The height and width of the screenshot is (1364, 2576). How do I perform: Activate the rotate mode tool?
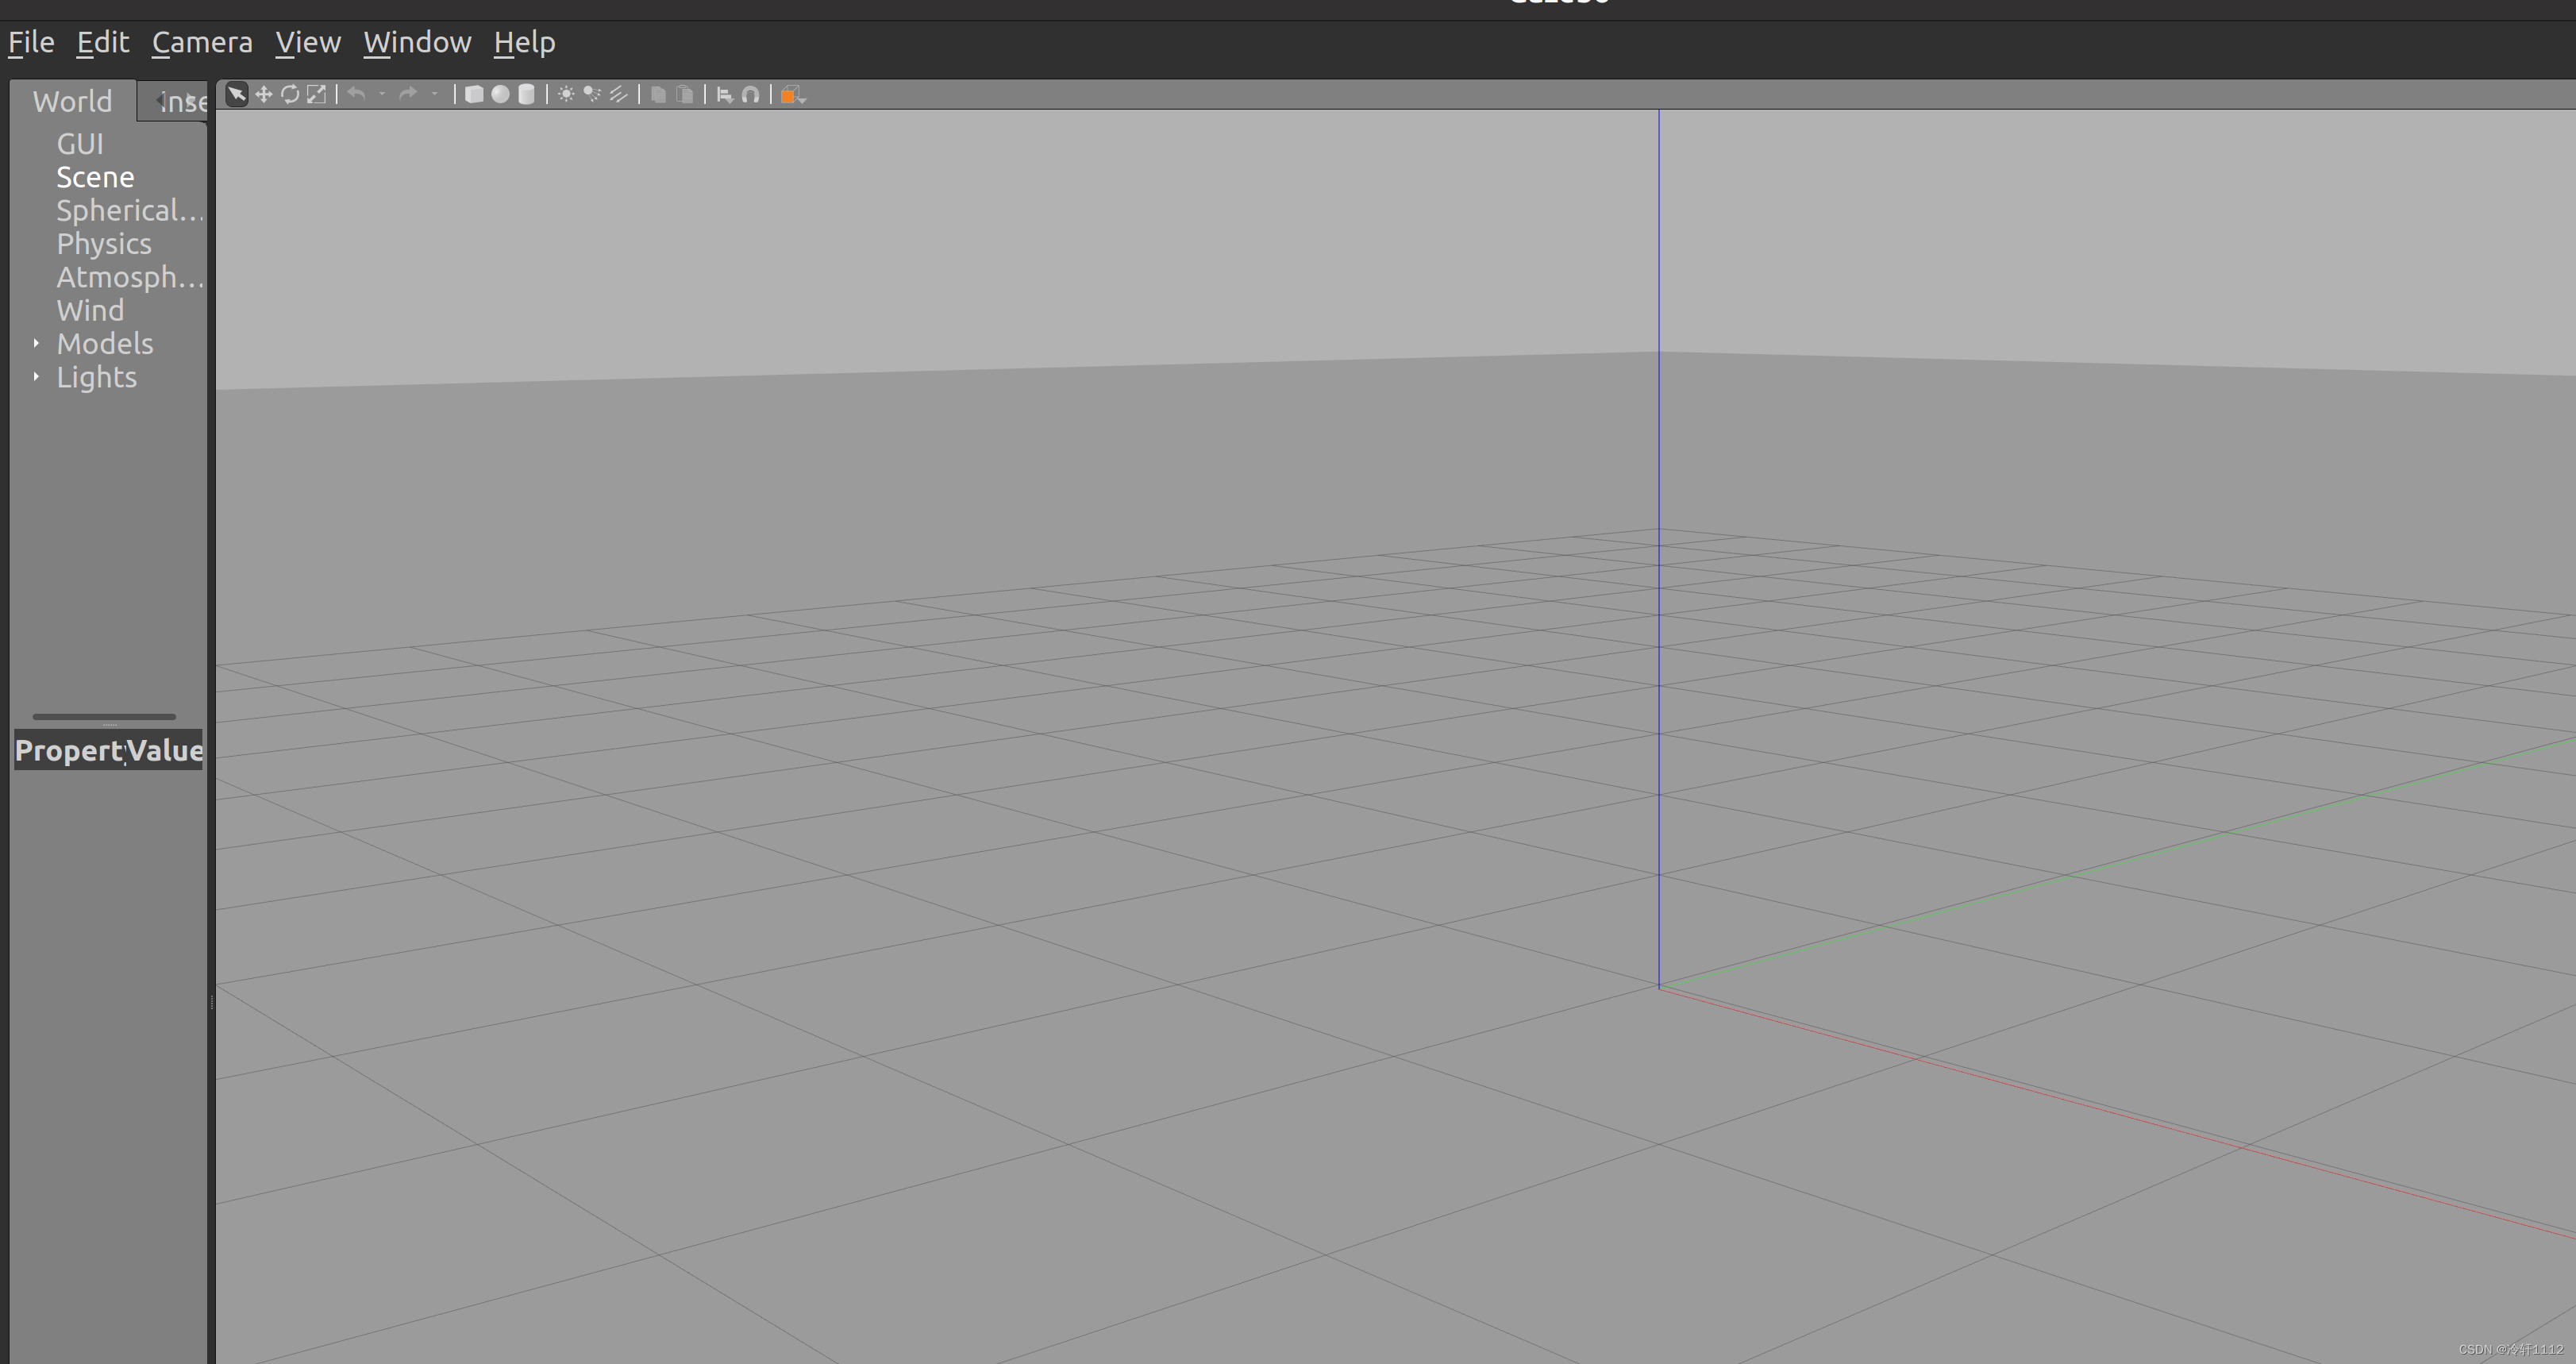coord(290,94)
